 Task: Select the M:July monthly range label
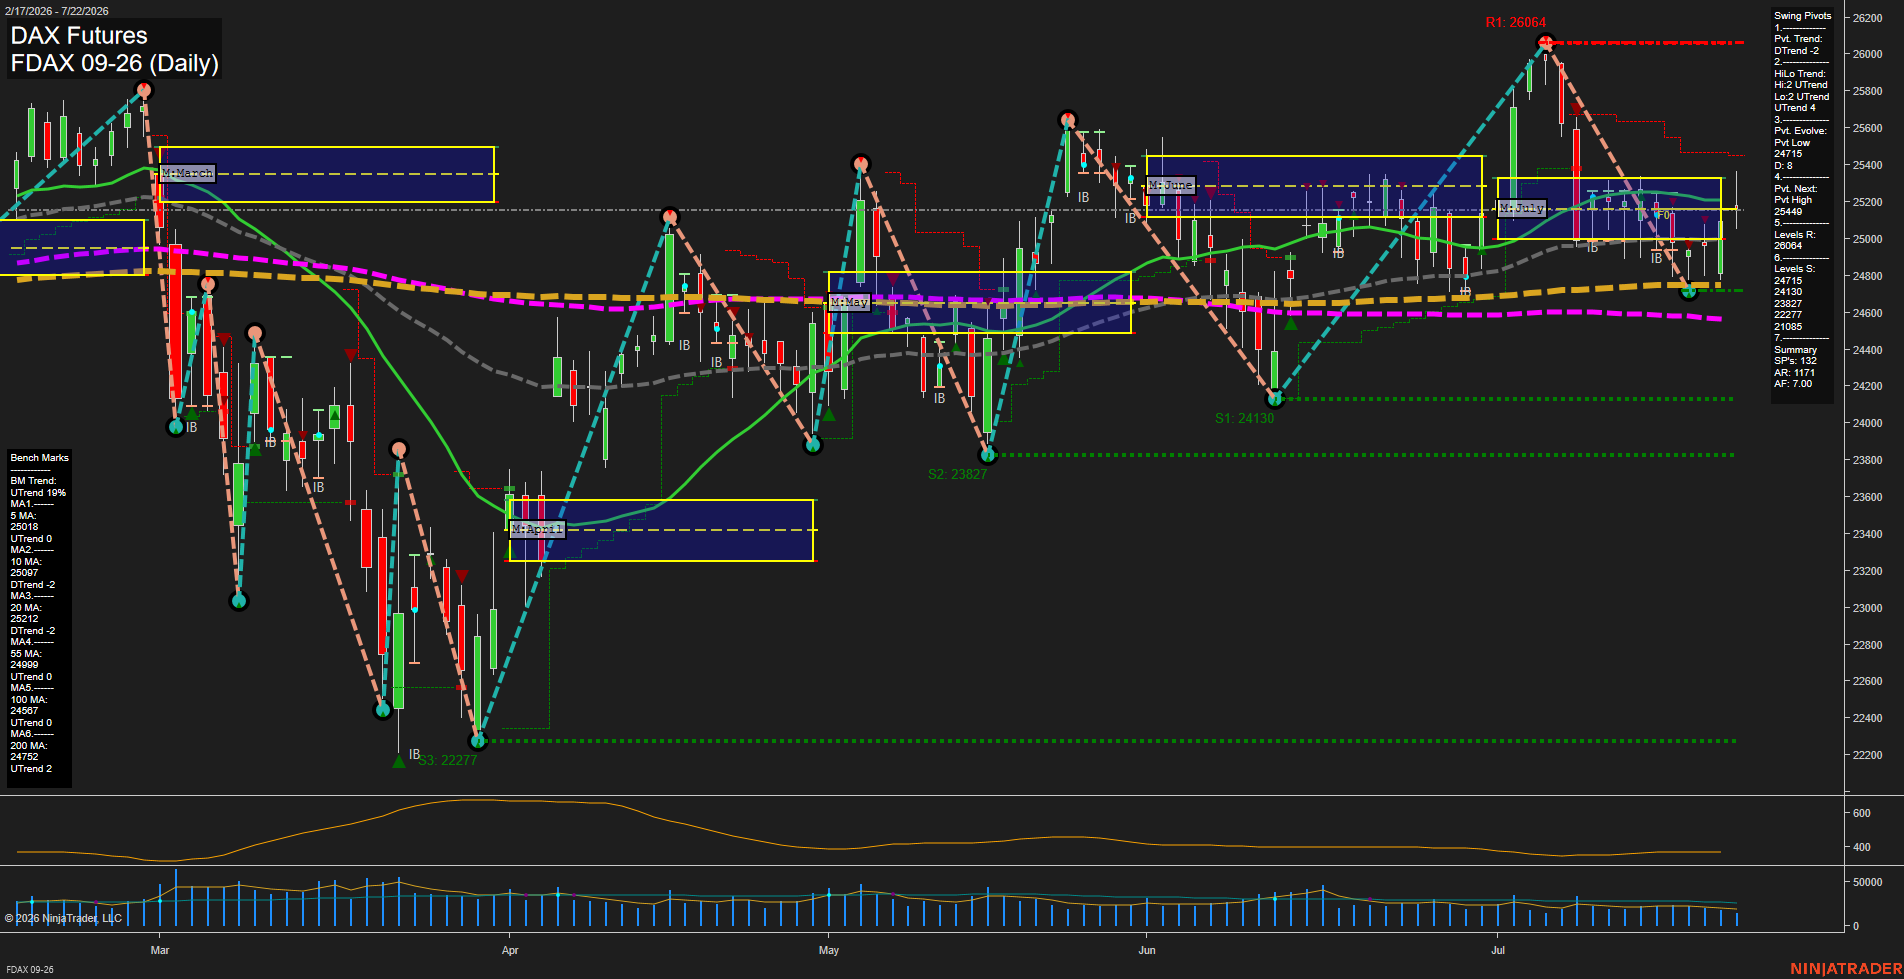point(1522,208)
